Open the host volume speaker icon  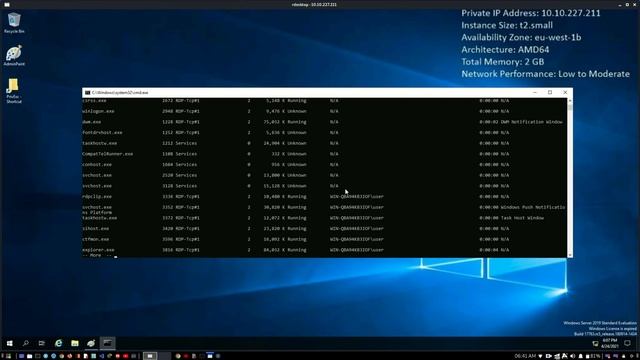573,356
